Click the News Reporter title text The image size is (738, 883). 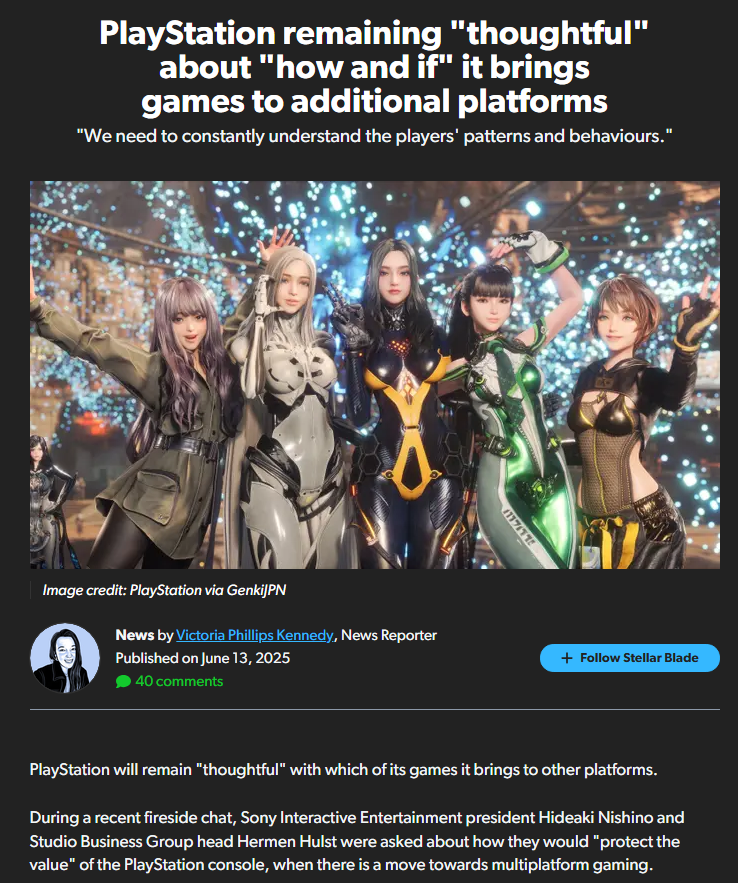(388, 635)
